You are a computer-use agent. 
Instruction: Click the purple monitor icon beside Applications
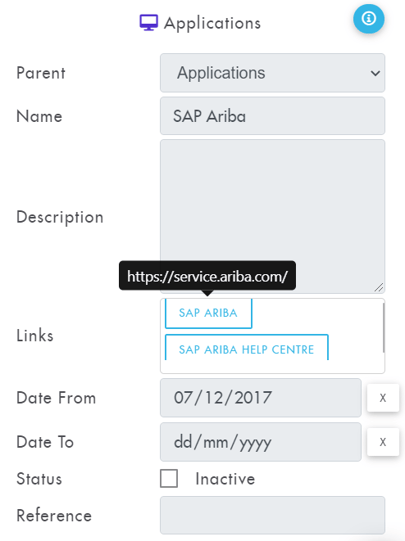pyautogui.click(x=149, y=23)
